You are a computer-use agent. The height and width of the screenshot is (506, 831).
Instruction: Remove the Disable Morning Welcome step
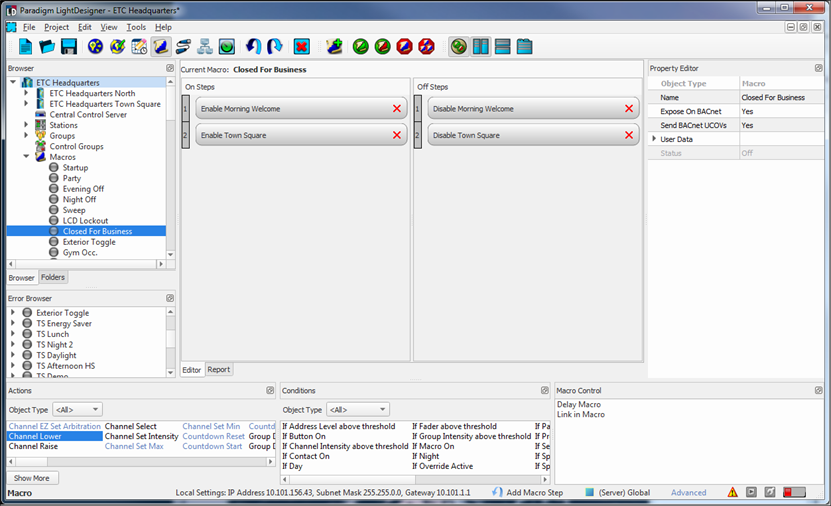(629, 109)
